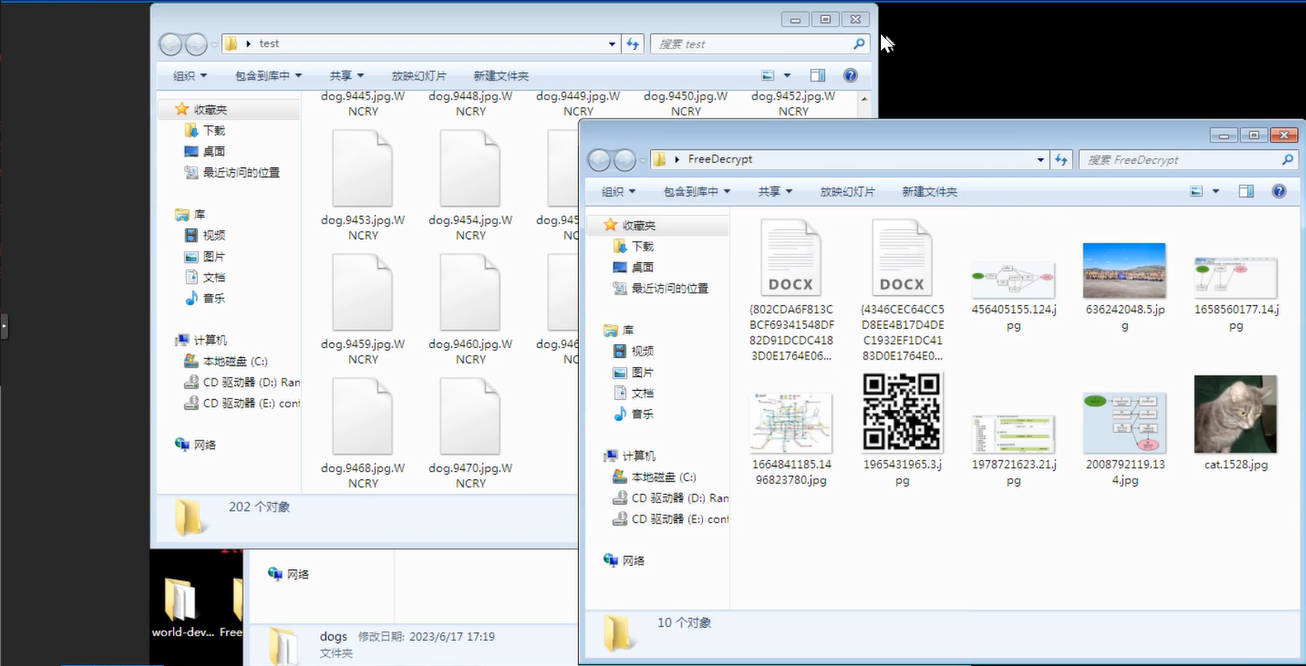1306x666 pixels.
Task: Toggle preview pane in test window
Action: coord(818,76)
